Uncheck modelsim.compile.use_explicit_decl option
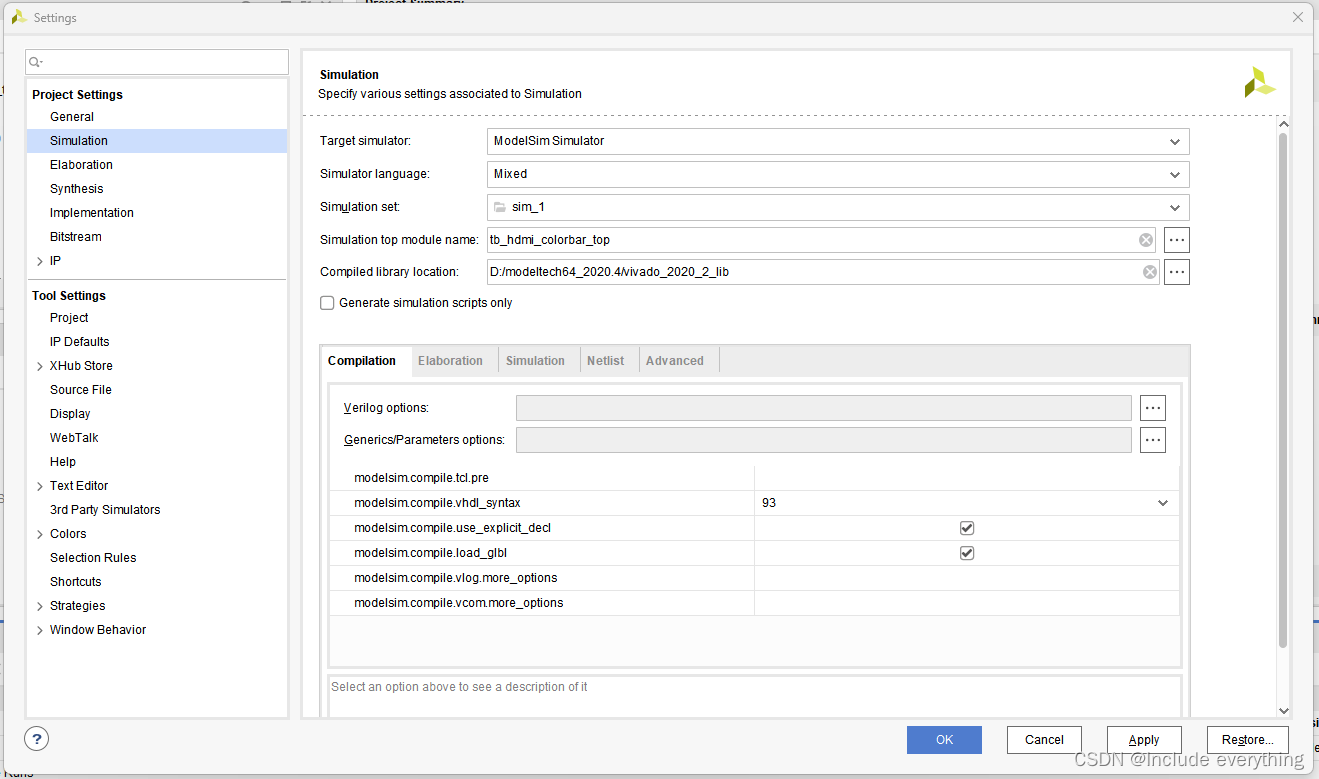This screenshot has width=1319, height=779. tap(967, 528)
